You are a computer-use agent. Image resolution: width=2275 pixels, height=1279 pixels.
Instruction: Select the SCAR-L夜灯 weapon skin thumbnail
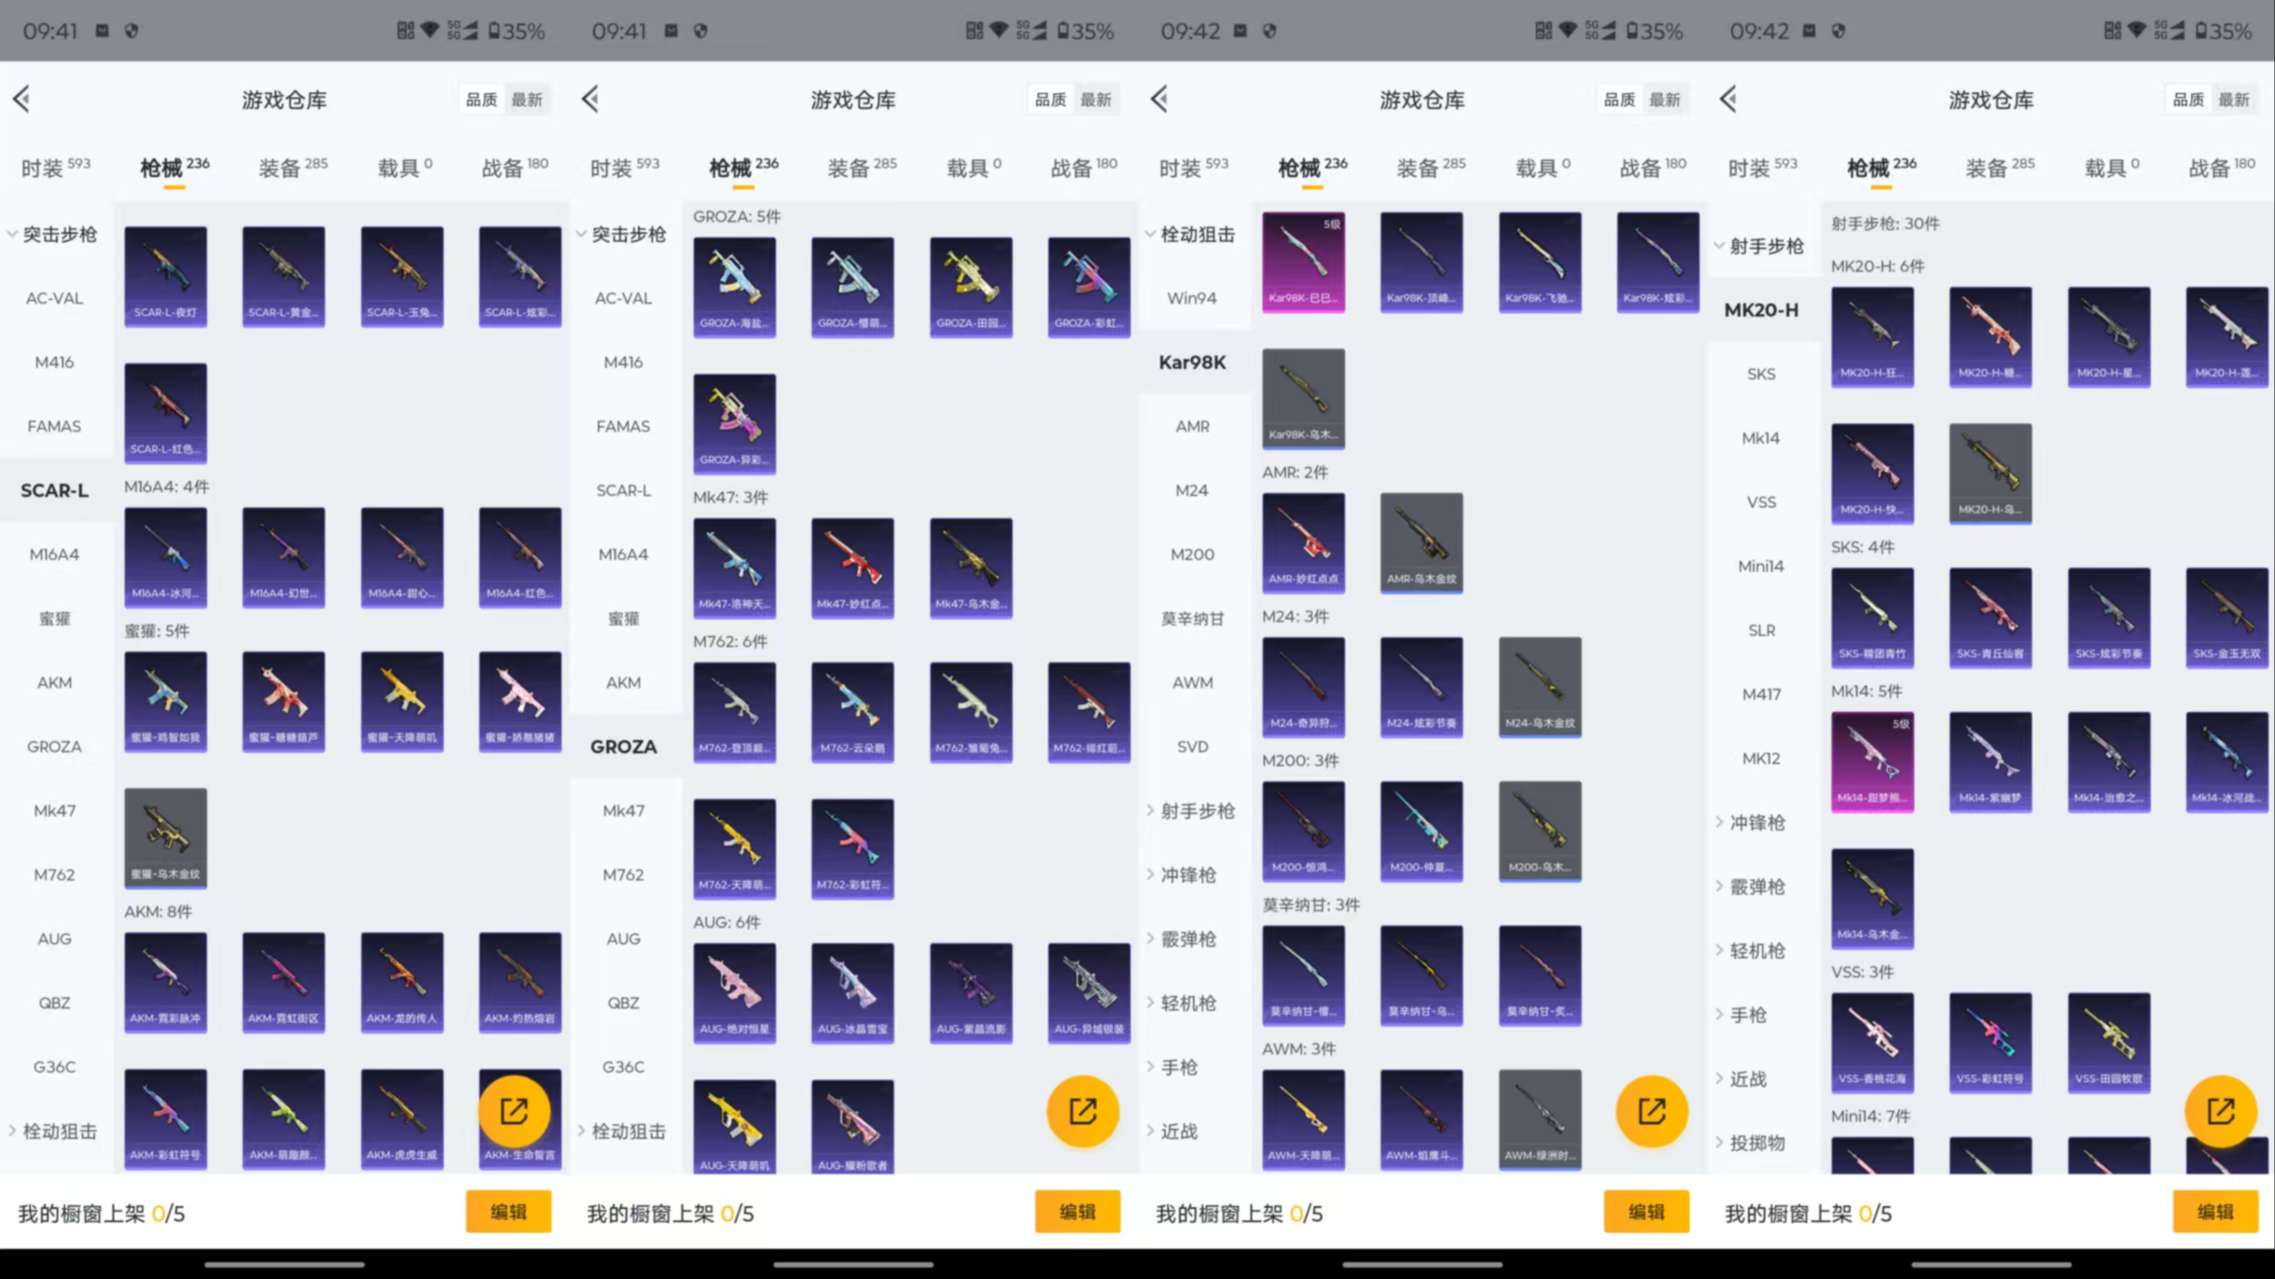click(165, 275)
